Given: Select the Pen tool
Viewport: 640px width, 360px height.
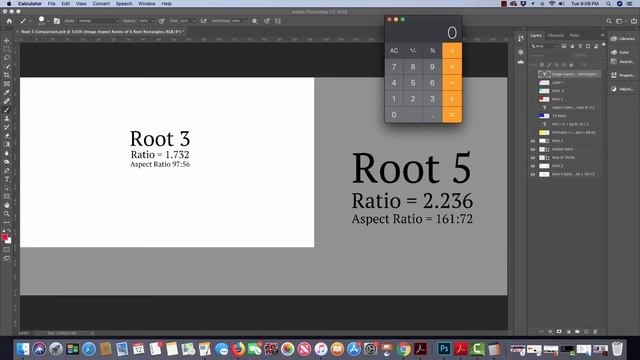Looking at the screenshot, I should pyautogui.click(x=7, y=170).
